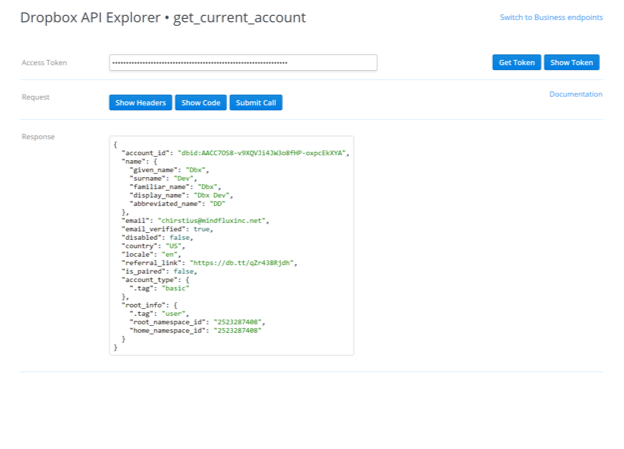Click the Get Token button
The height and width of the screenshot is (449, 624).
[516, 63]
